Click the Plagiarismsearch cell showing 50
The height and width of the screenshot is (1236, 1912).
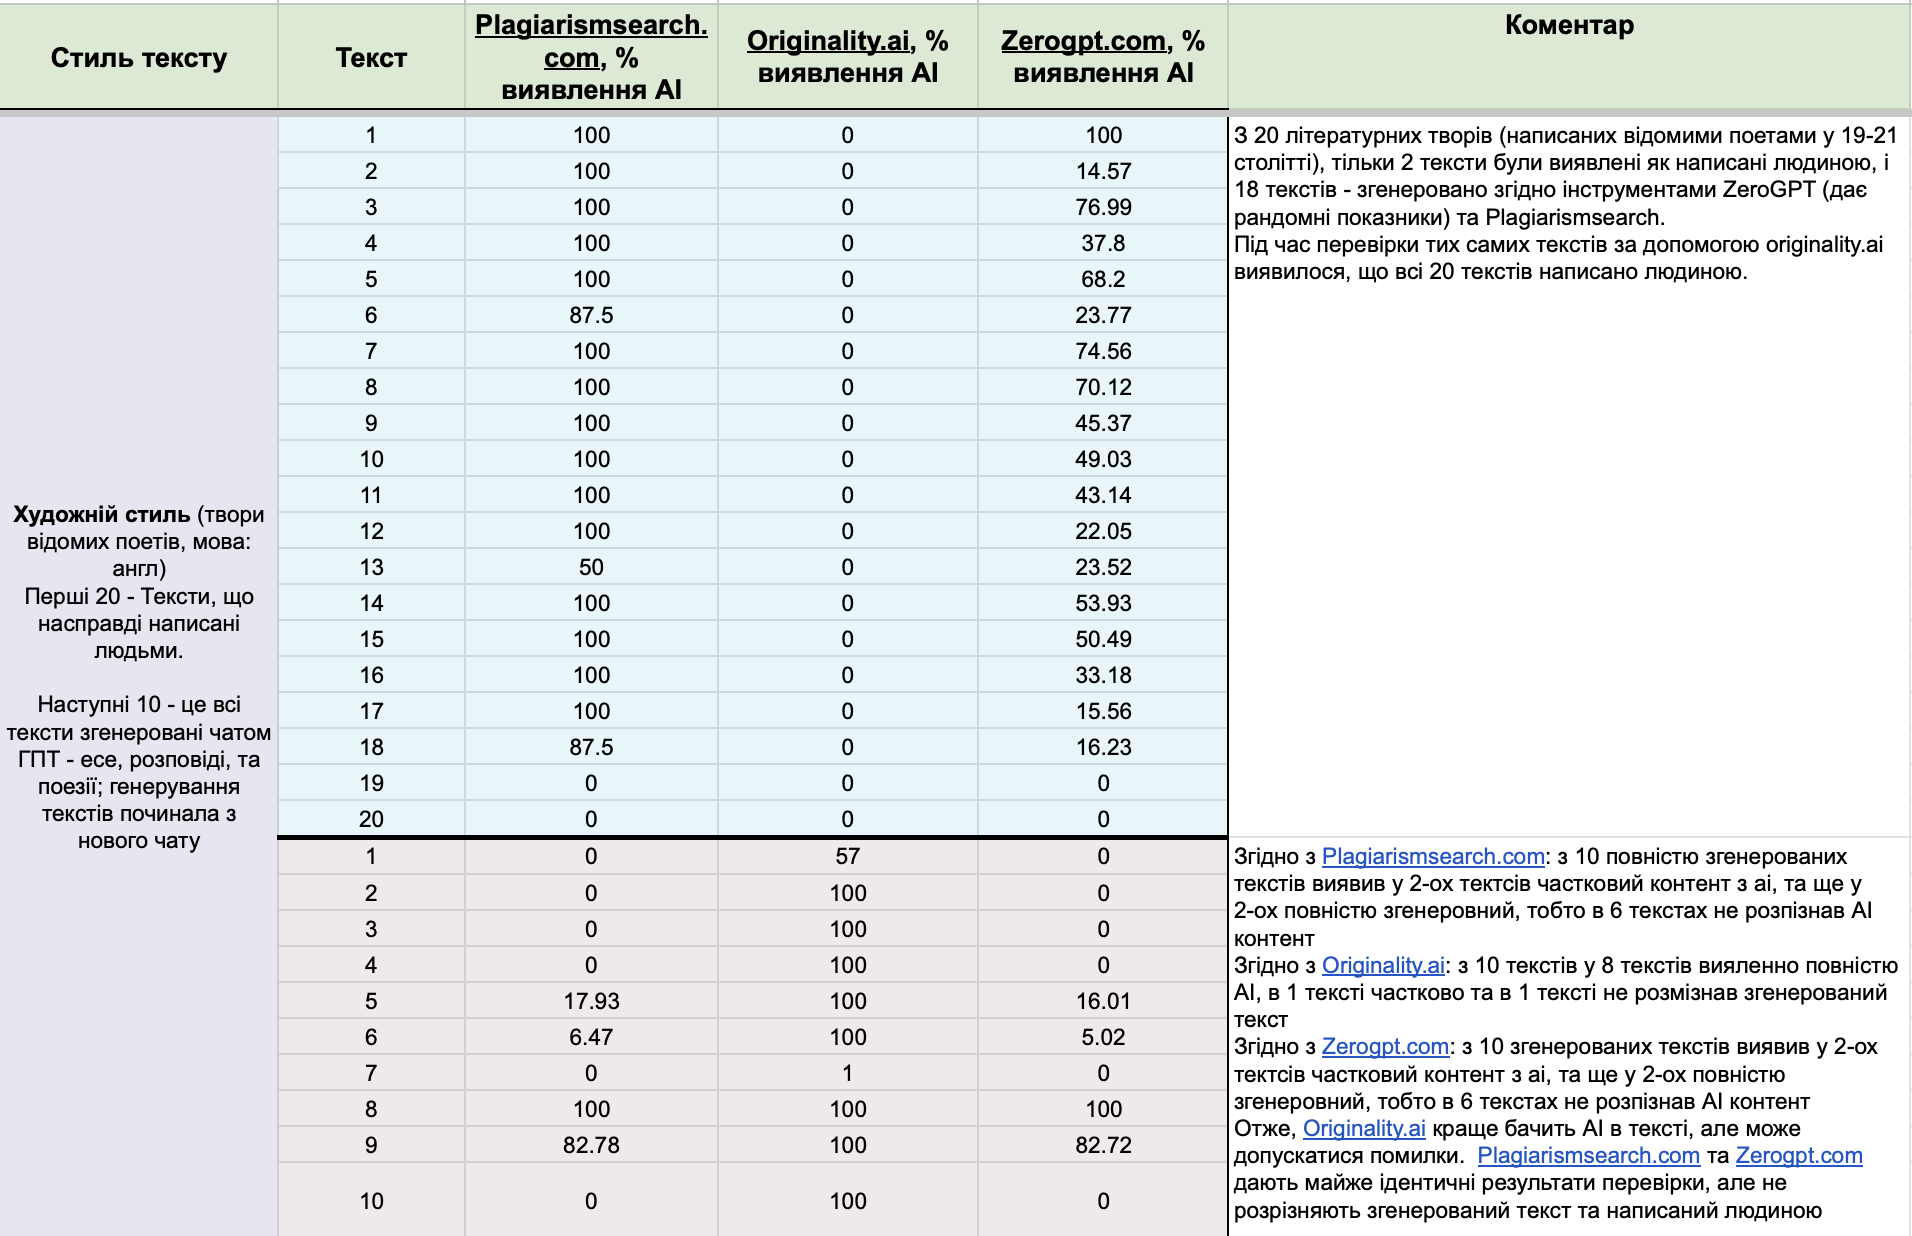[x=591, y=567]
